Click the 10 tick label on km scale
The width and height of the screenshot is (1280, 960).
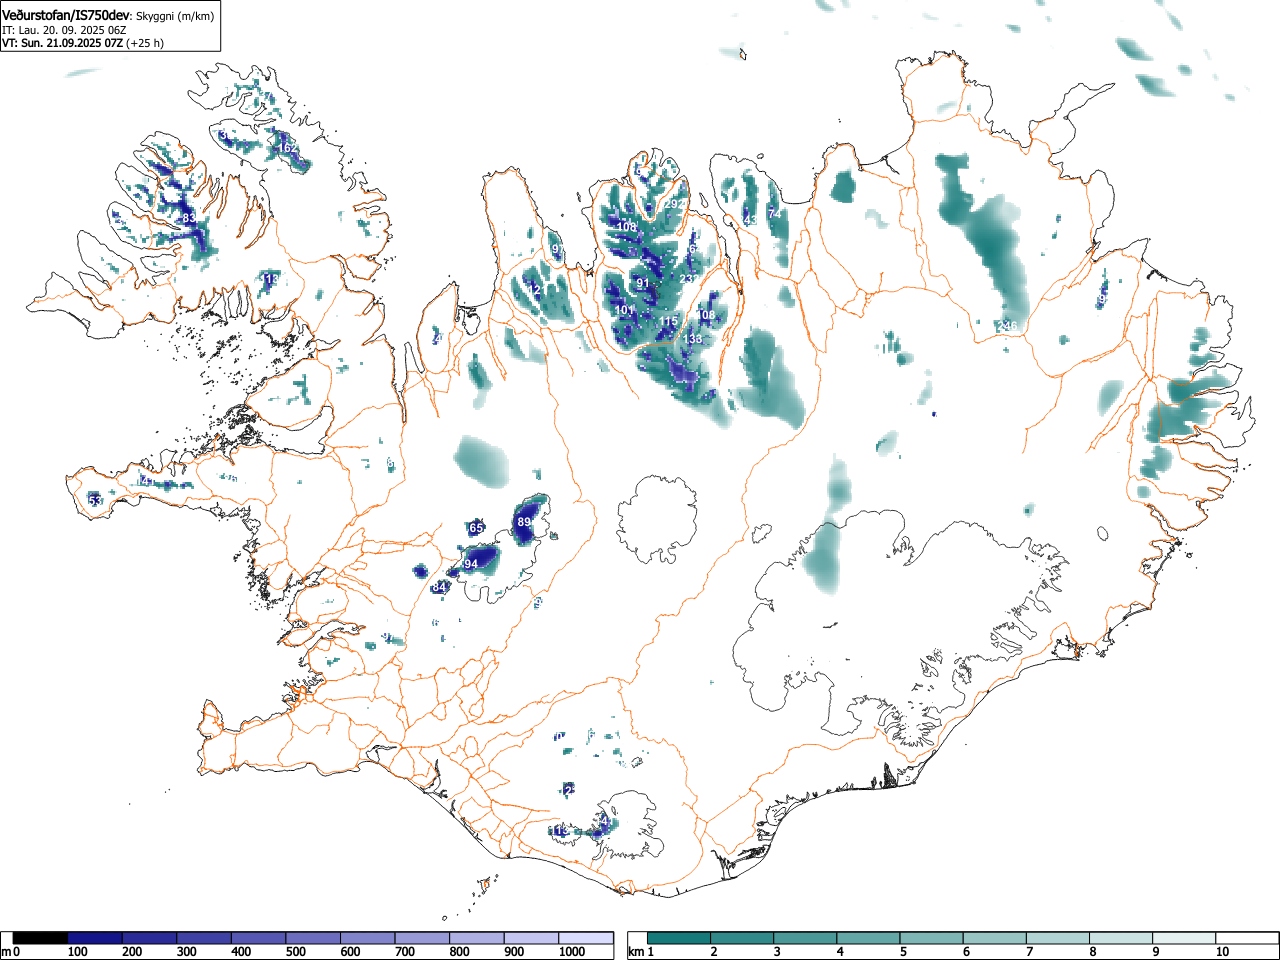point(1222,952)
